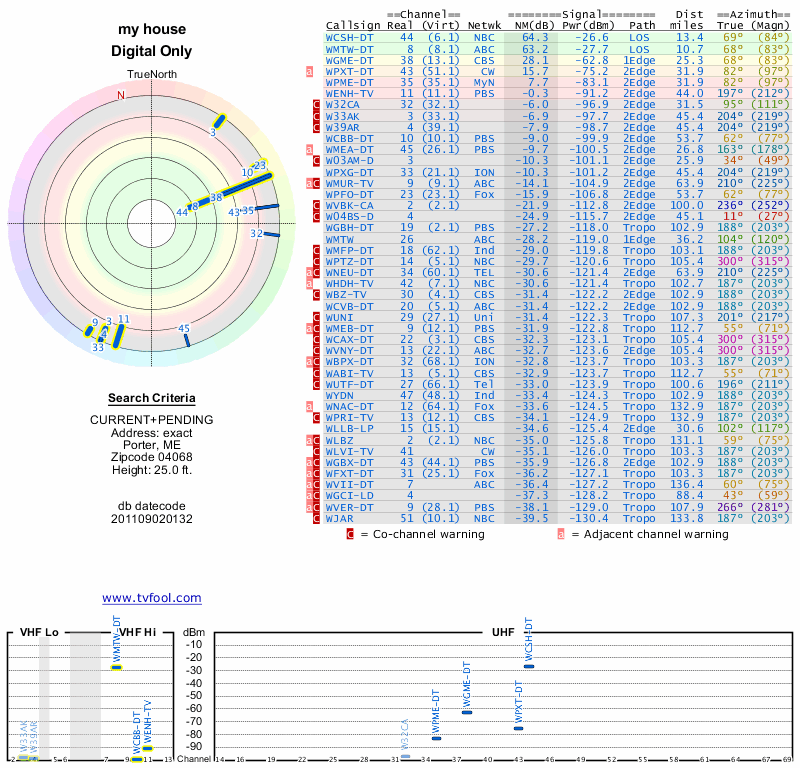
Task: Click the WMTW-DT bar in VHF Hi chart
Action: click(116, 667)
